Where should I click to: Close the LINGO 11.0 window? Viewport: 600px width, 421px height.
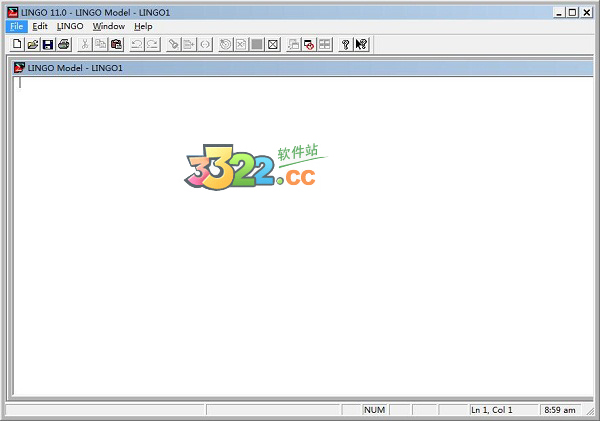587,13
